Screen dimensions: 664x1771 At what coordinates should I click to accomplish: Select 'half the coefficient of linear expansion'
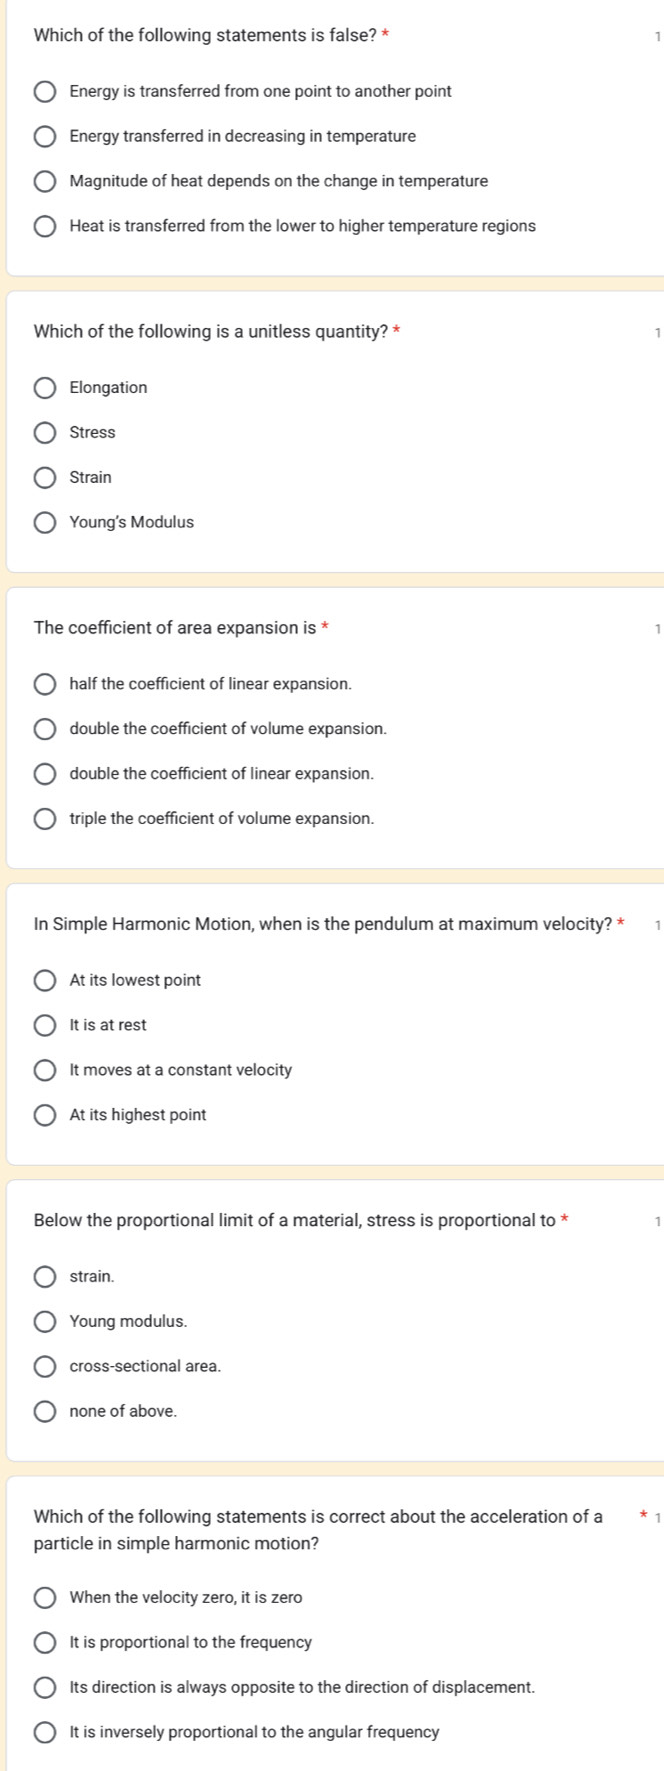46,685
